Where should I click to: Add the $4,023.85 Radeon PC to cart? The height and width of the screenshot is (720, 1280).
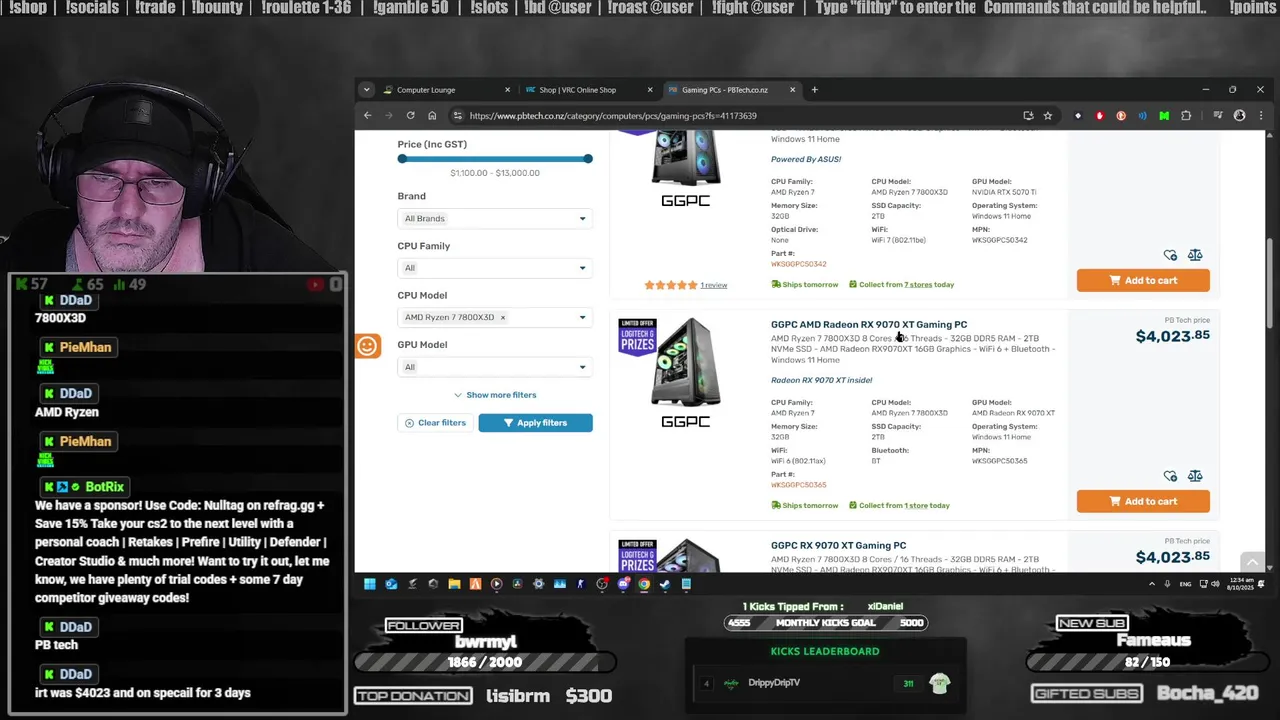coord(1143,501)
